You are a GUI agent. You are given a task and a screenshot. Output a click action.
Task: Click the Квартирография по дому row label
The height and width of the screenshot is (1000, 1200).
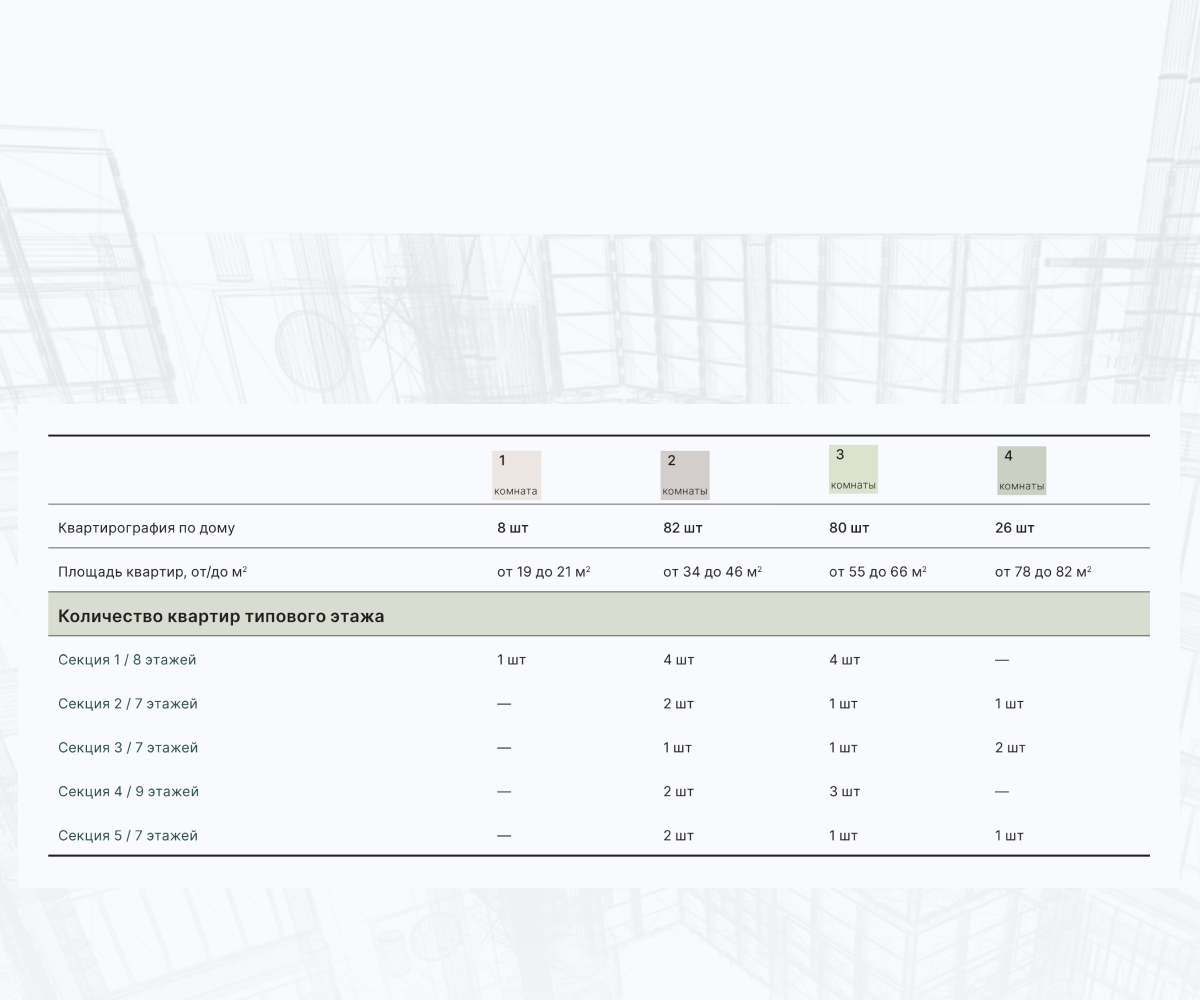pos(146,528)
